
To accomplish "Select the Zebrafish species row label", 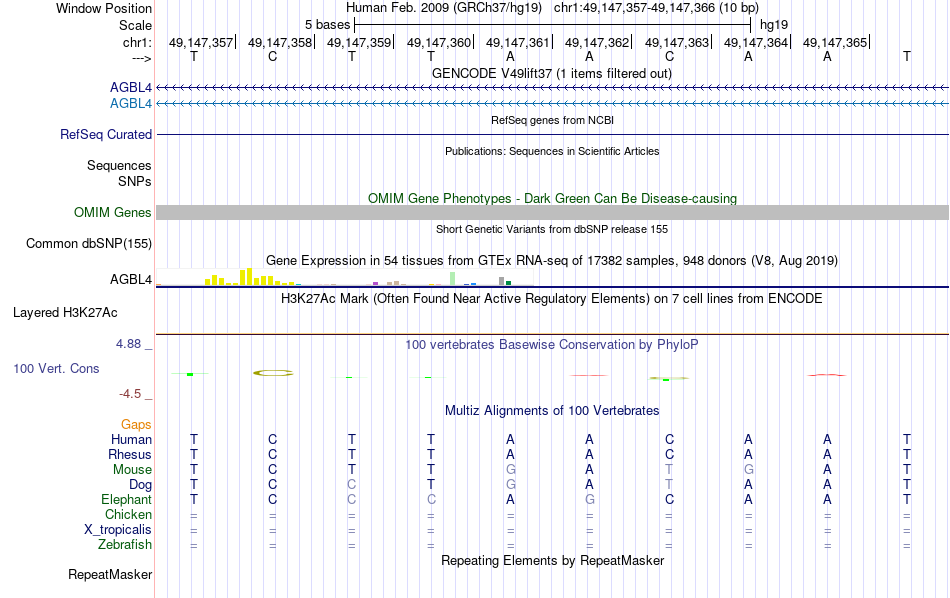I will coord(125,545).
